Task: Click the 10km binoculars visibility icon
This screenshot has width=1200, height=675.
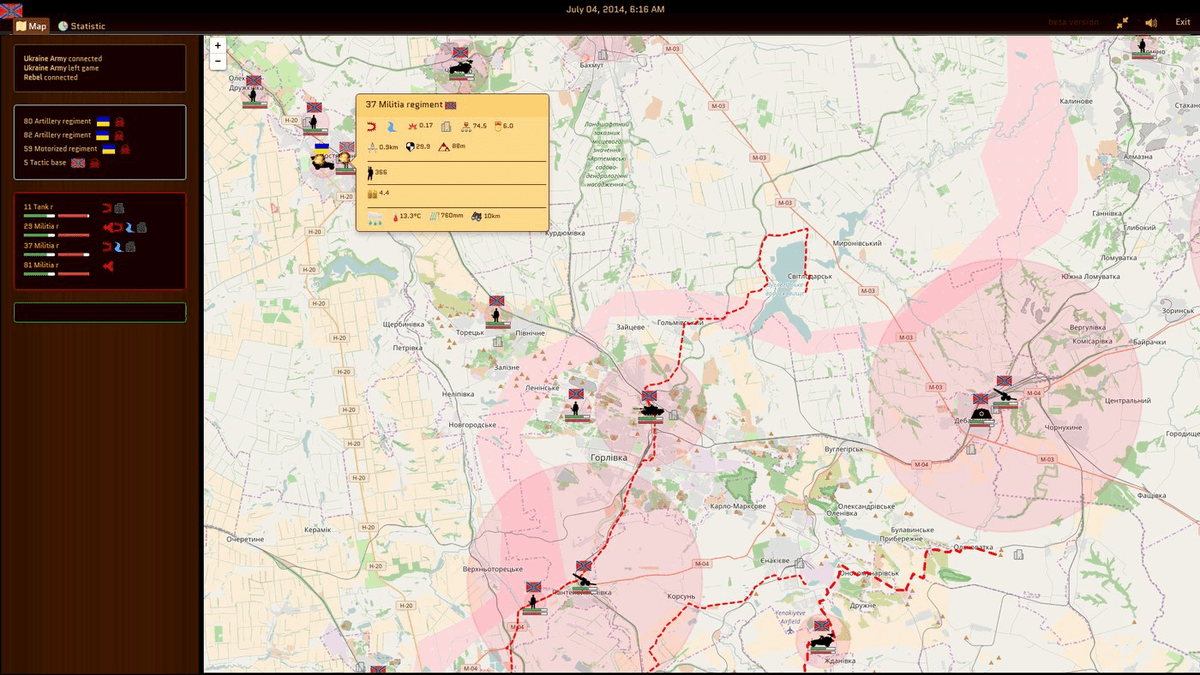Action: [x=476, y=217]
